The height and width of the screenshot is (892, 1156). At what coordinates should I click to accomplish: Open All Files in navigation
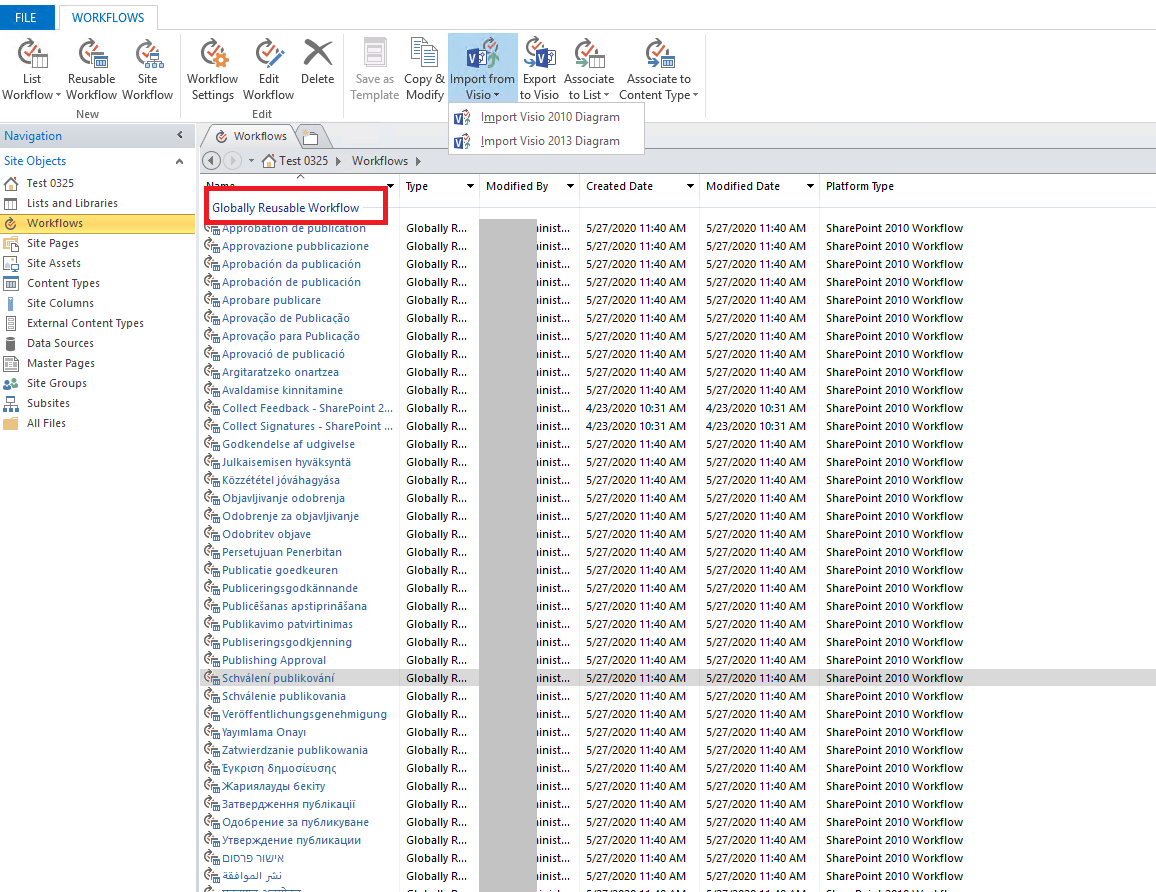(x=46, y=423)
